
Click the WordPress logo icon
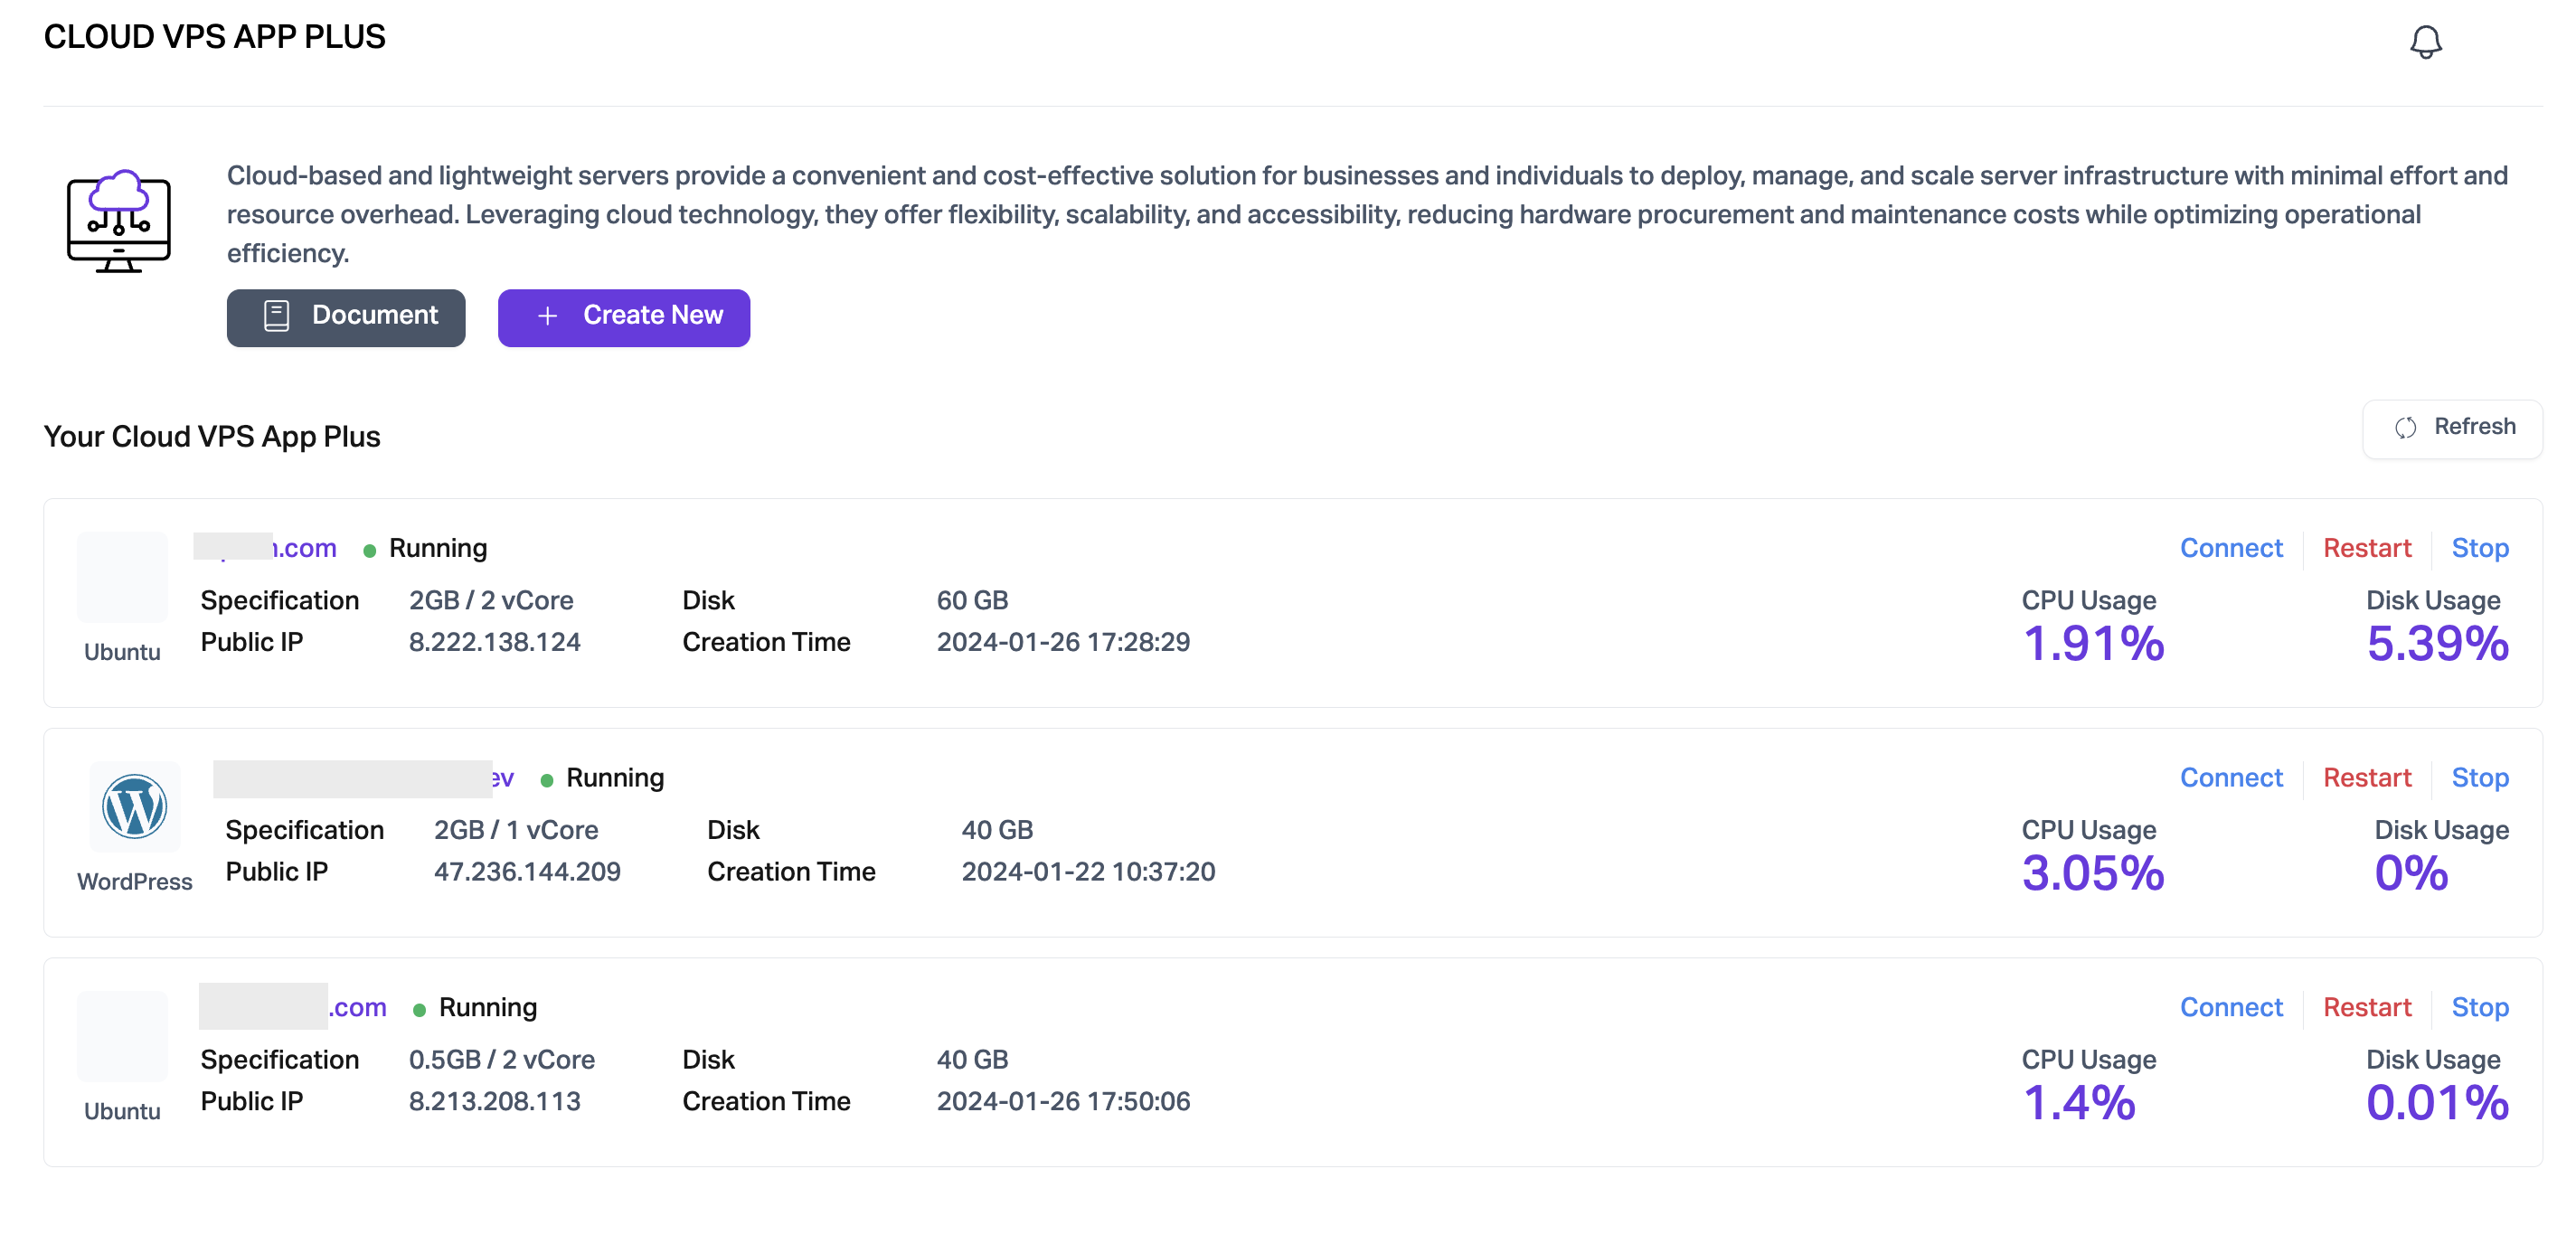pos(135,807)
